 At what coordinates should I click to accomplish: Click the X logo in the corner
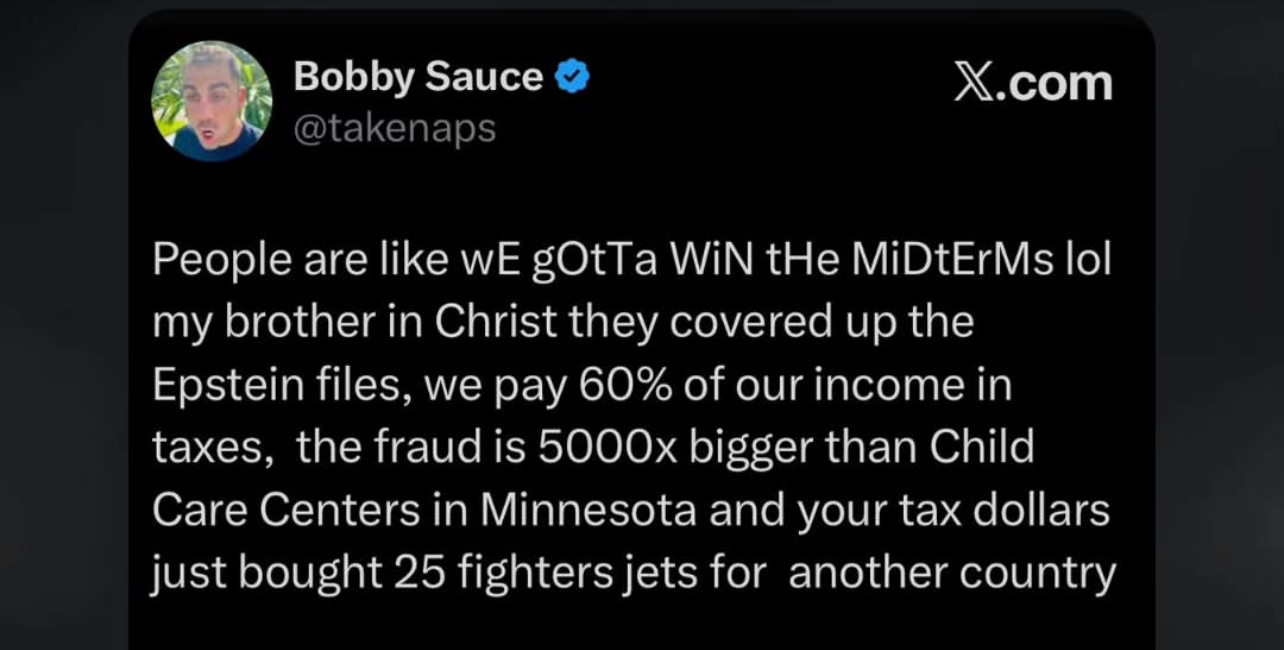pos(973,84)
